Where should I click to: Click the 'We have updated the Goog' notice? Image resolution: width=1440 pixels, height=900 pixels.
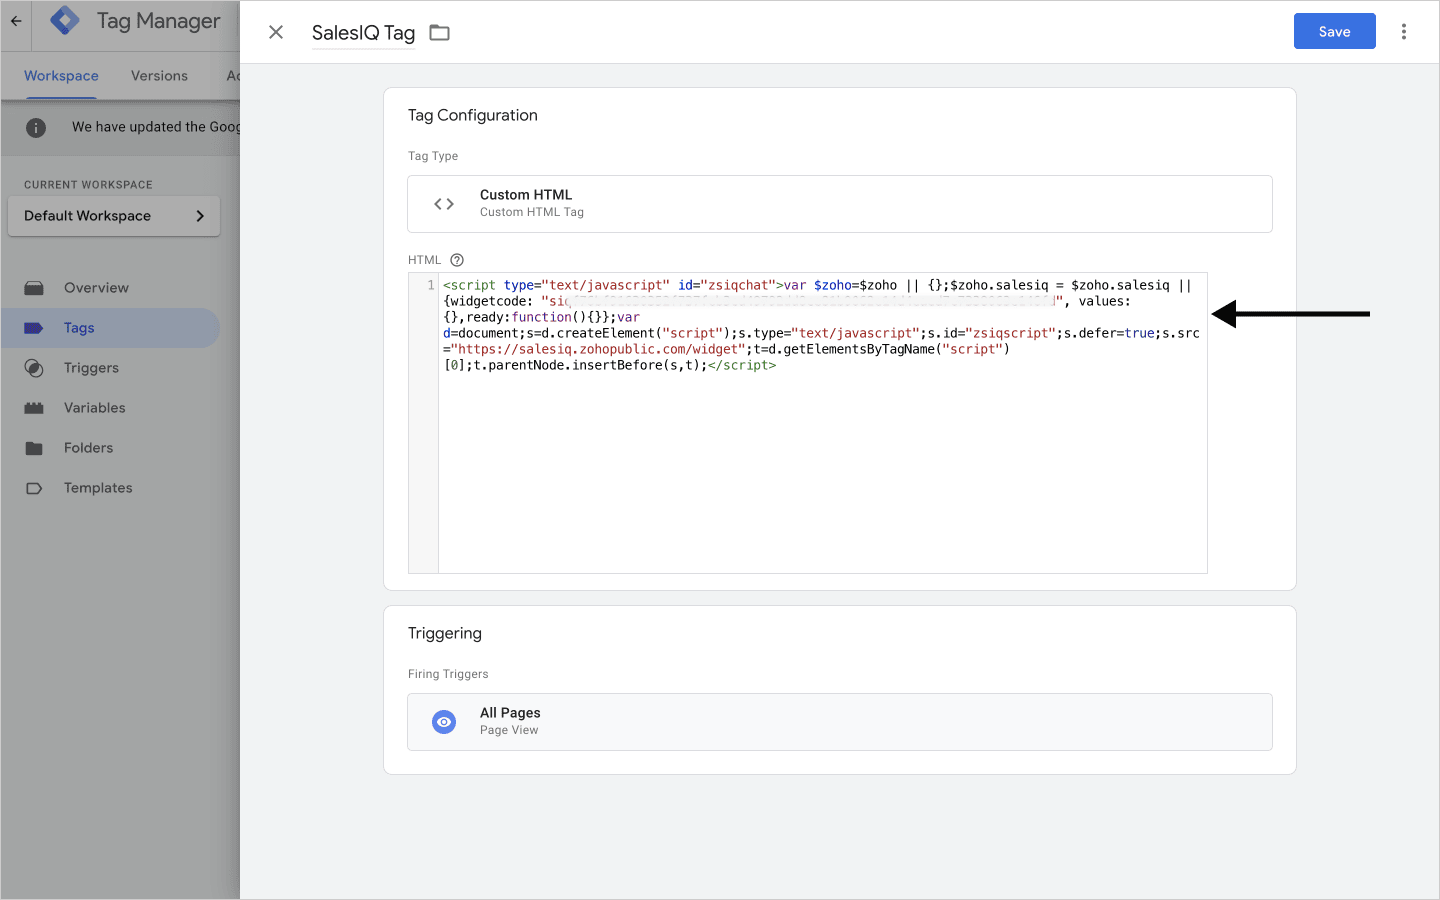pos(156,127)
